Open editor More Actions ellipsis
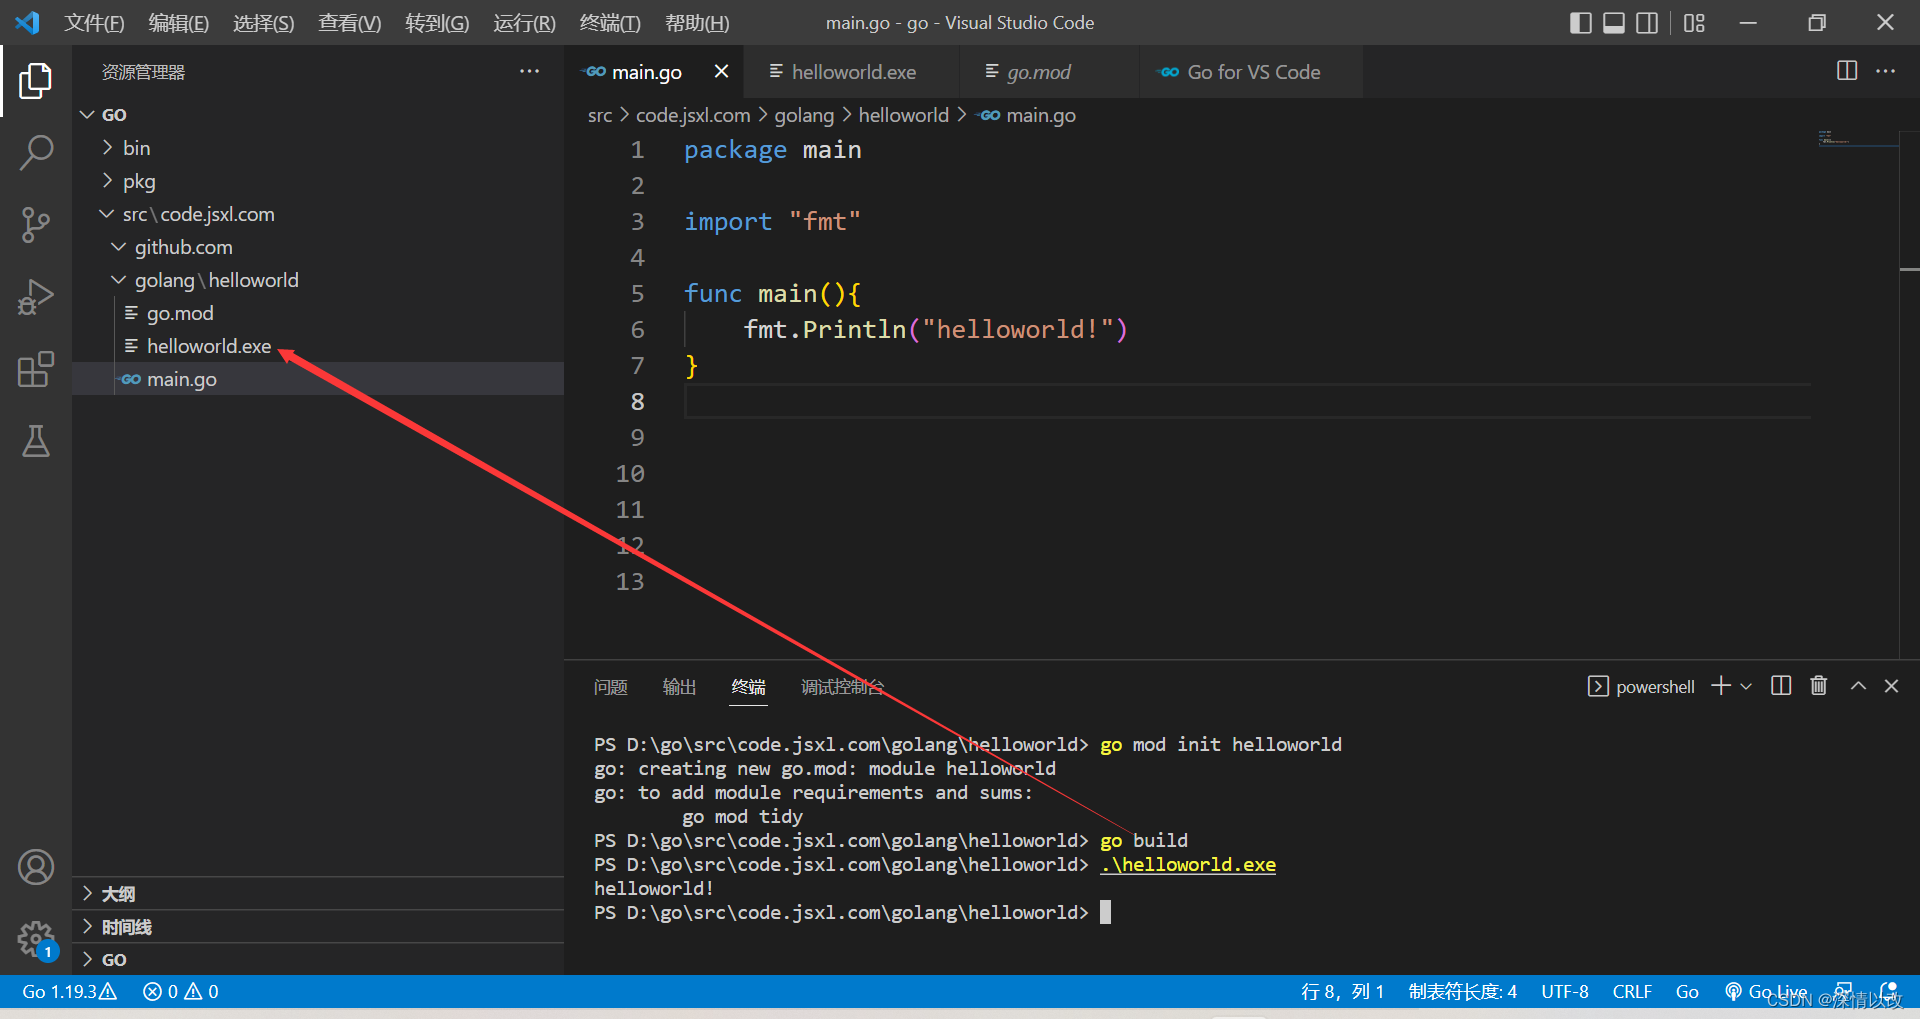The image size is (1920, 1019). [x=1885, y=71]
